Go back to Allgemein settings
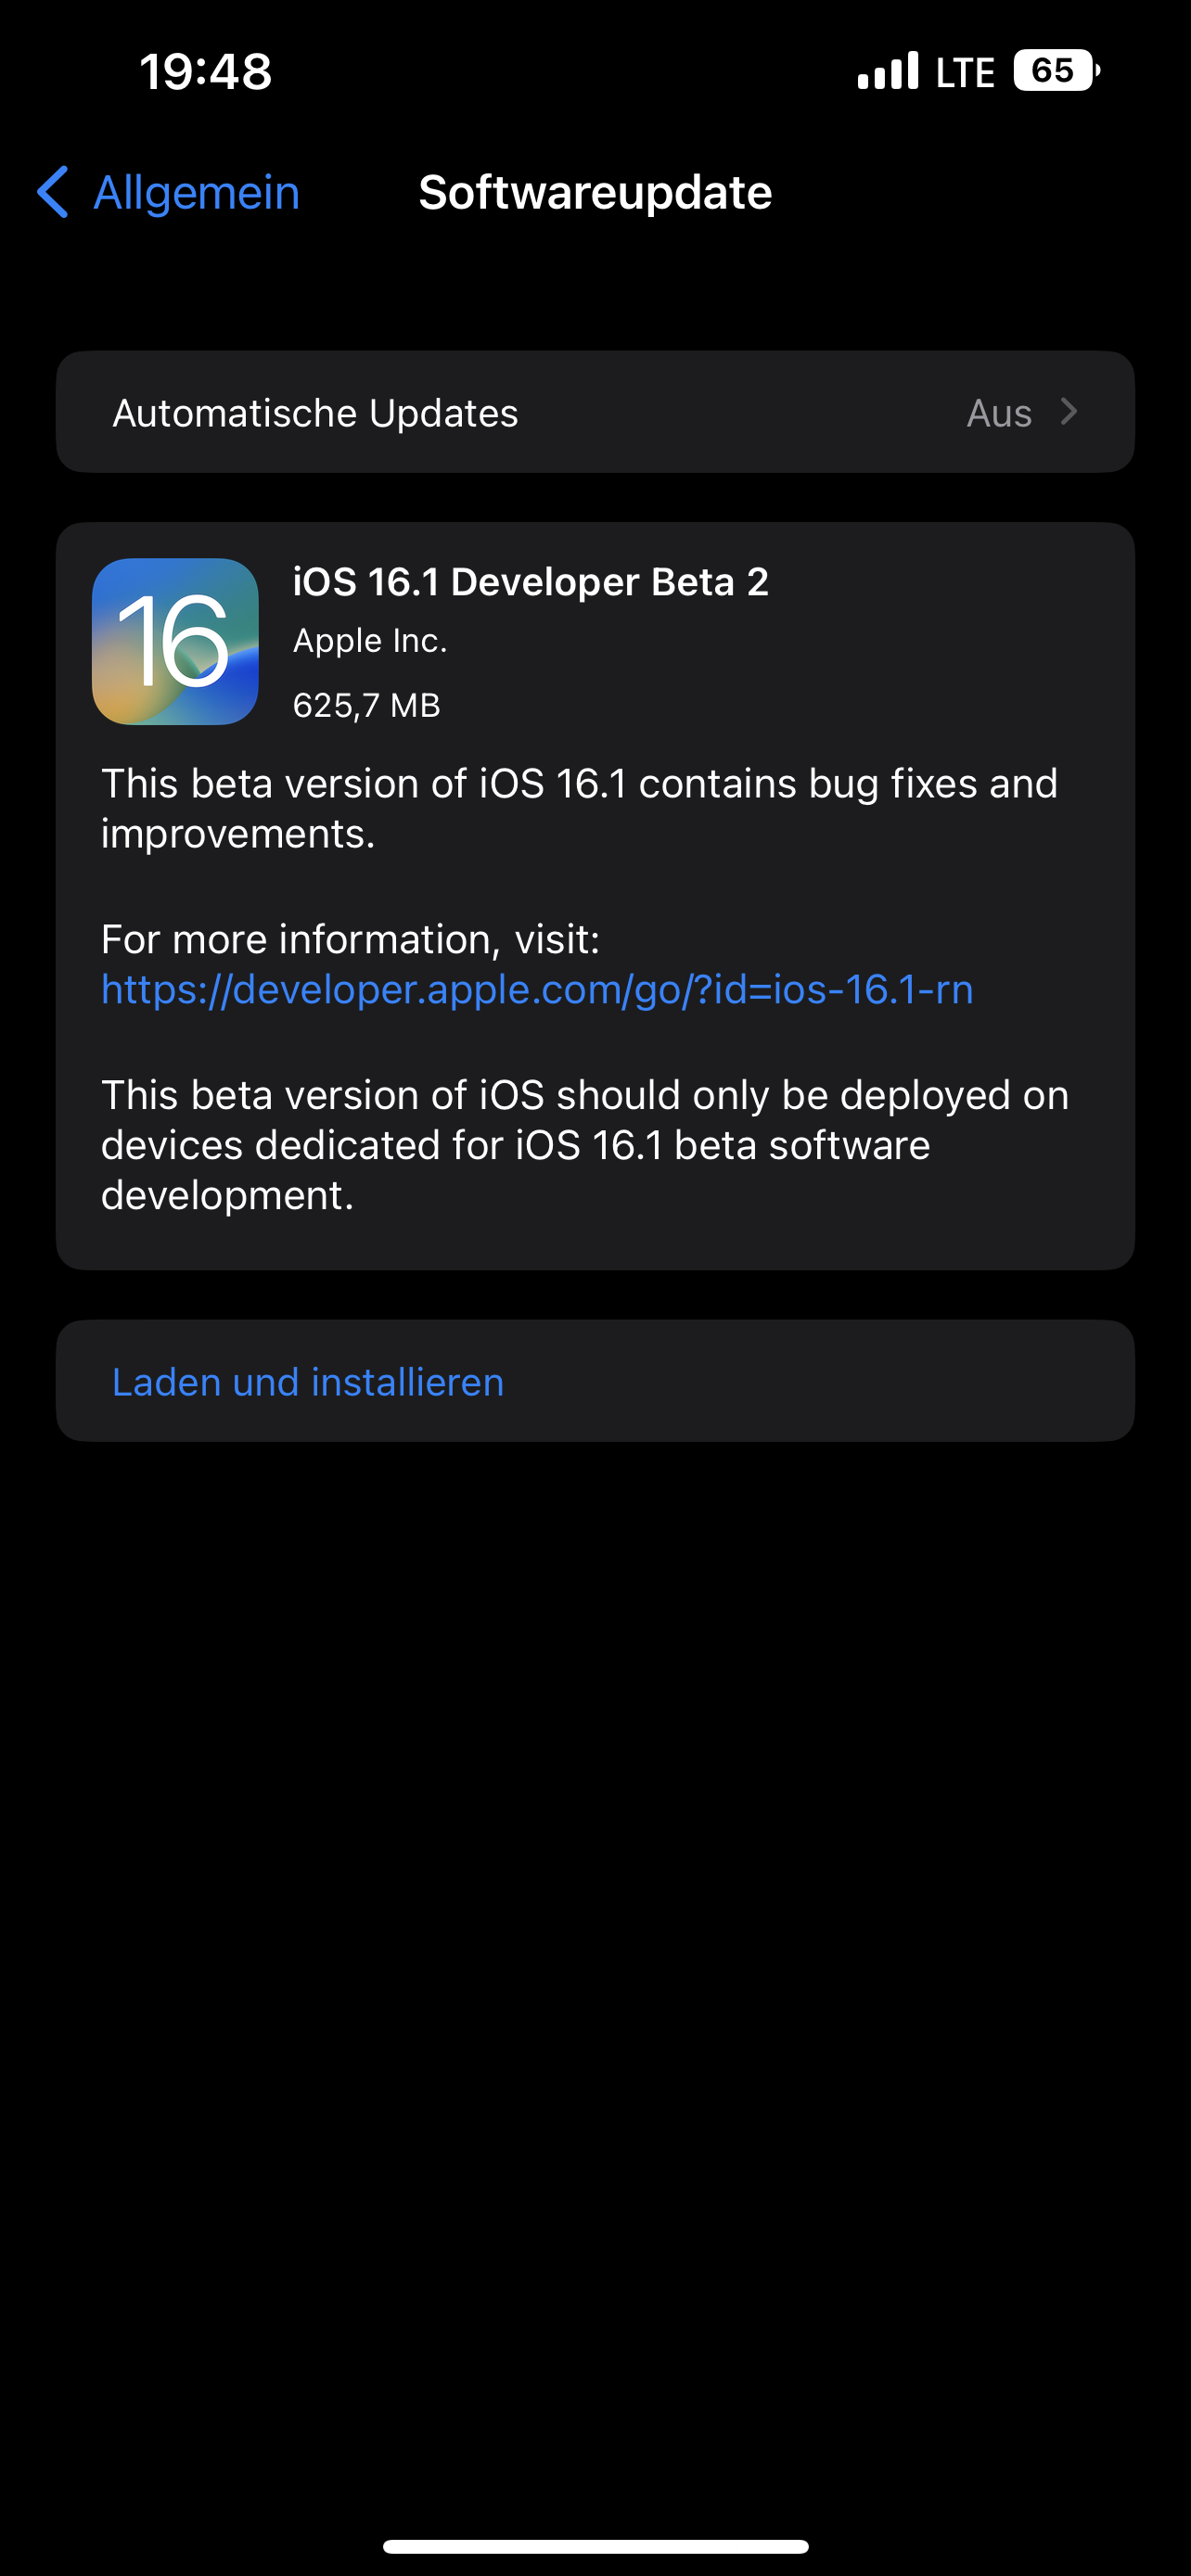1191x2576 pixels. [168, 192]
